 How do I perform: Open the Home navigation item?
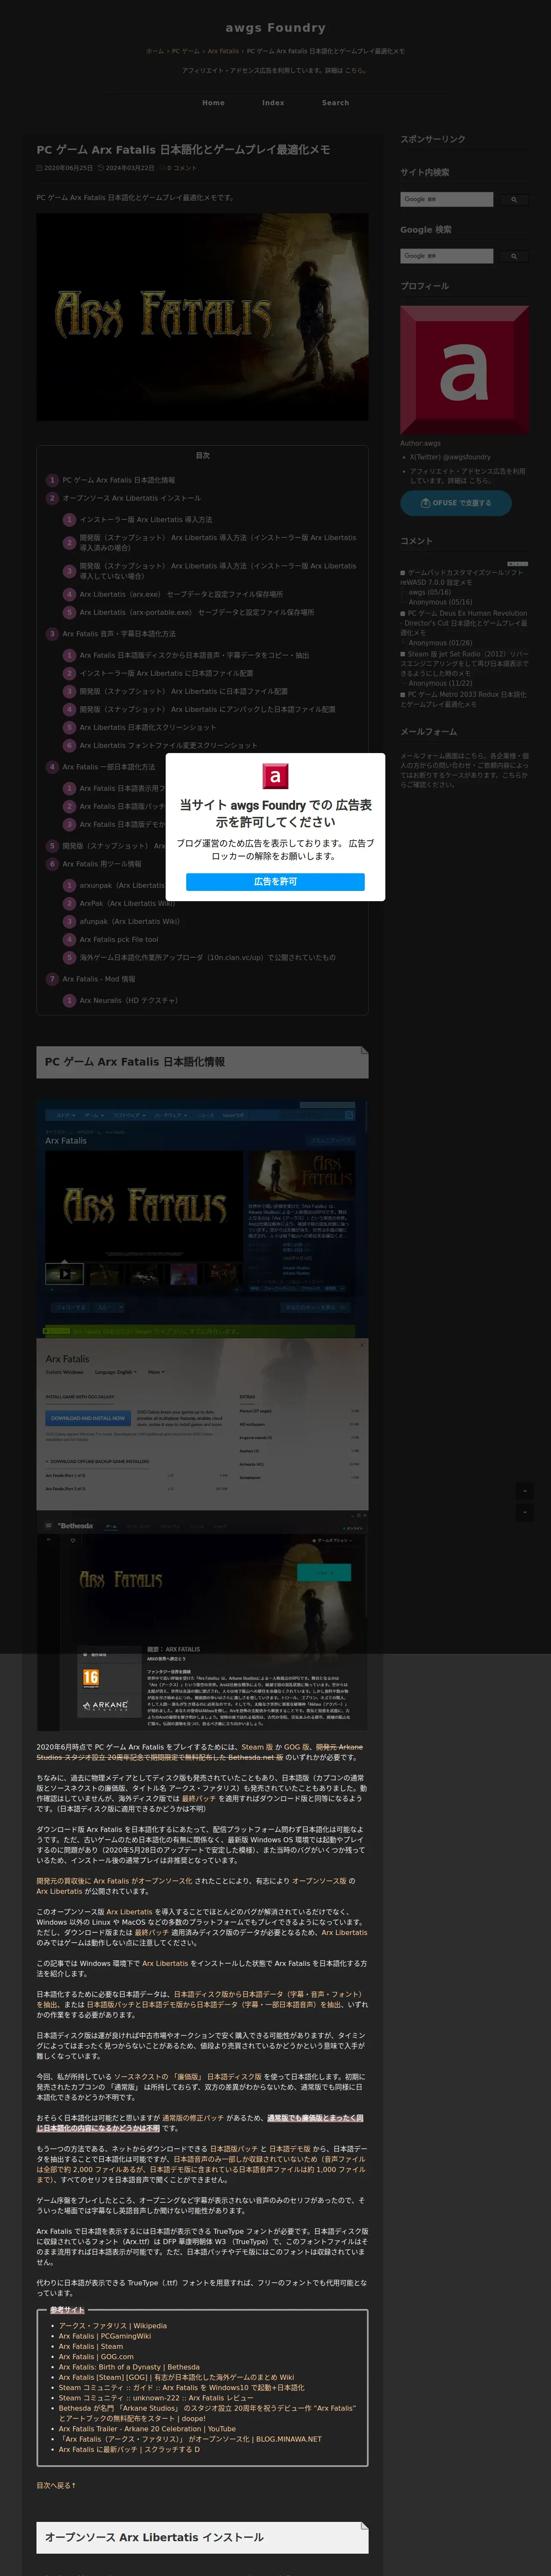coord(213,103)
